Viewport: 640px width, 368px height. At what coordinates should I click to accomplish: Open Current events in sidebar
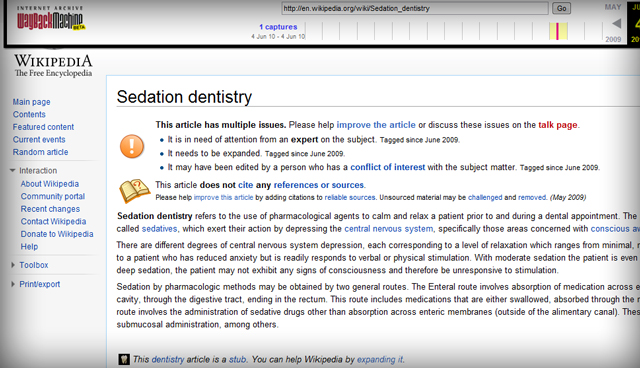[39, 140]
